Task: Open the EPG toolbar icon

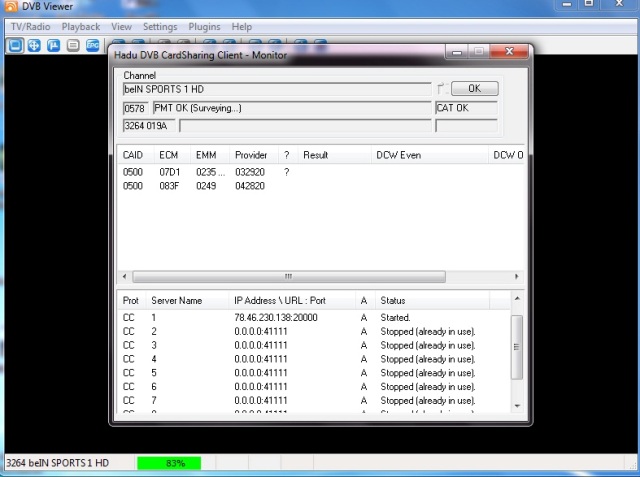Action: pyautogui.click(x=93, y=45)
